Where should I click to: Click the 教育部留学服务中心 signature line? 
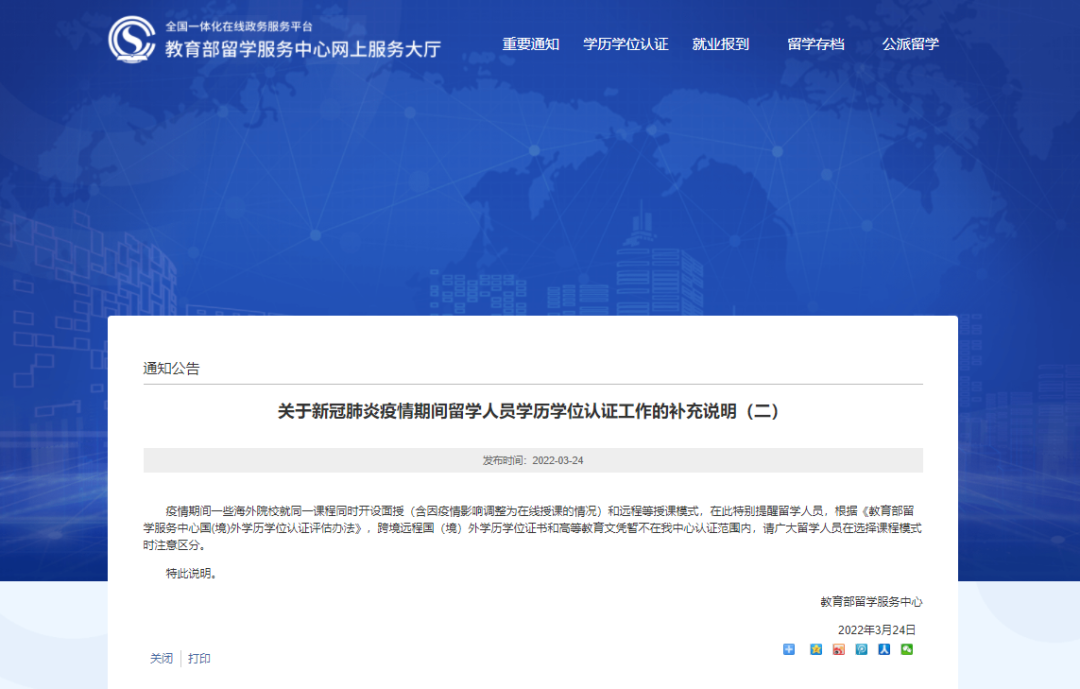tap(870, 601)
